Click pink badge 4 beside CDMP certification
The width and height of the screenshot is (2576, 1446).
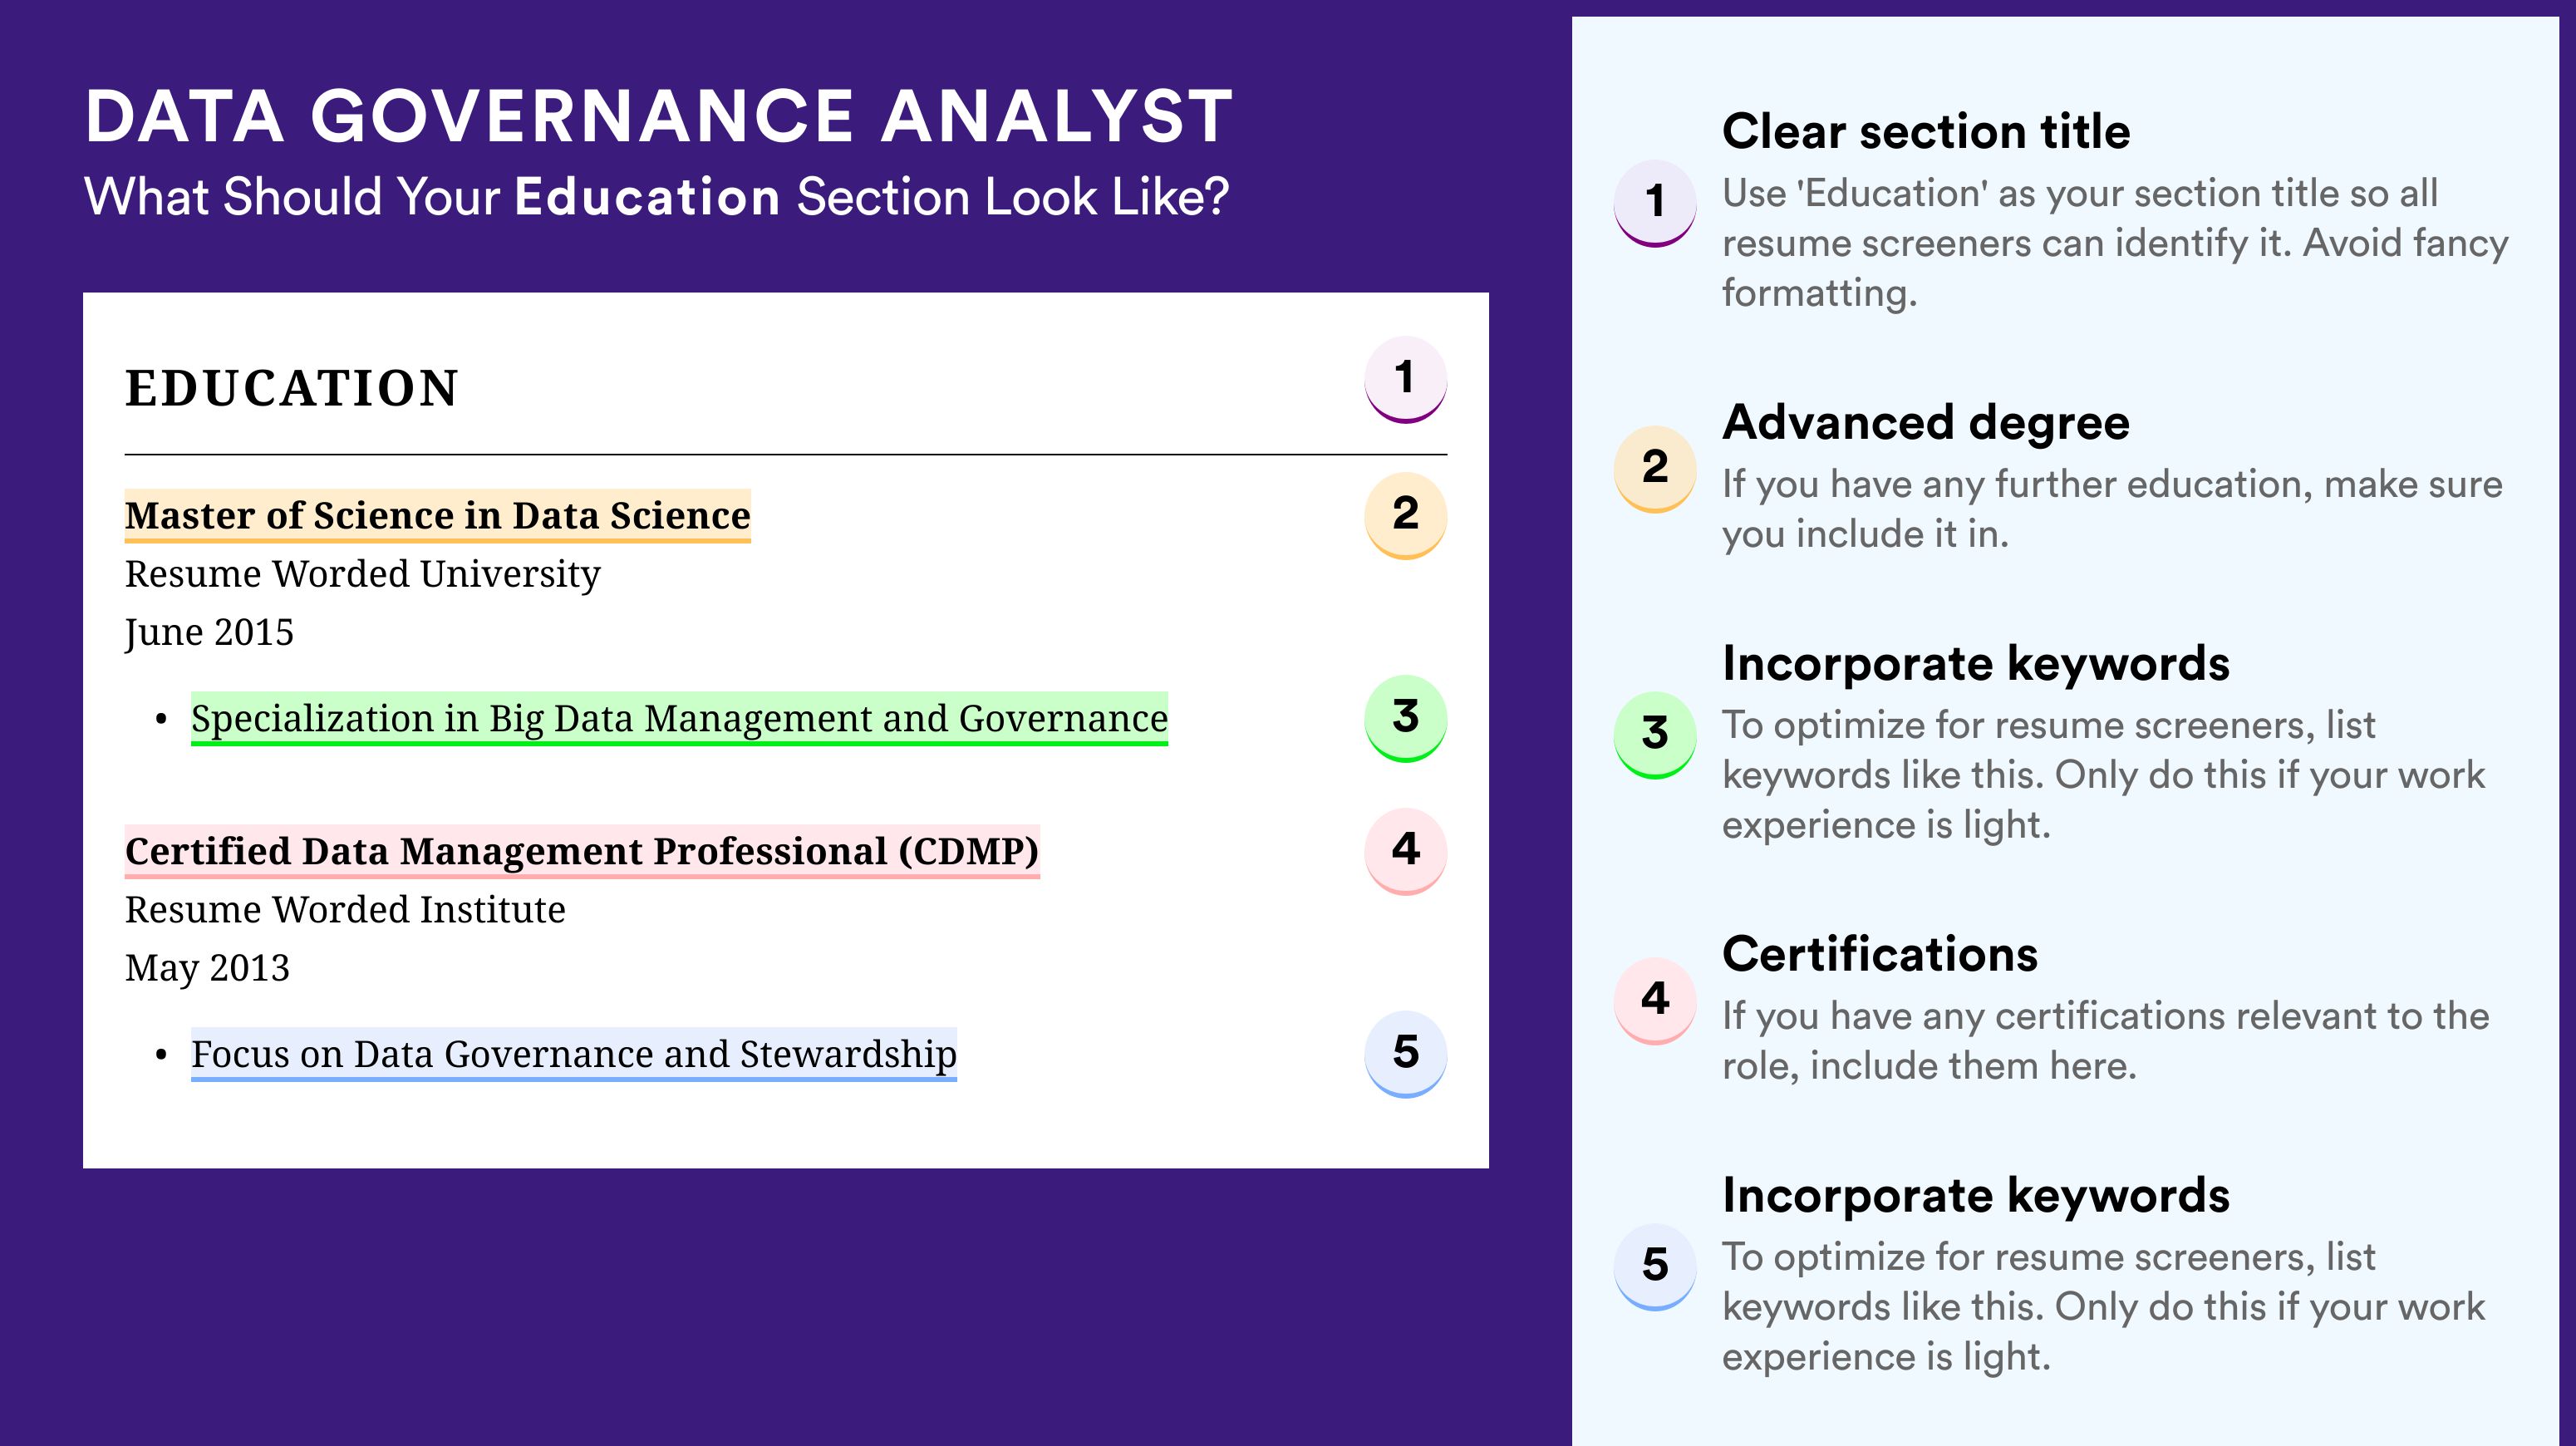[1405, 851]
